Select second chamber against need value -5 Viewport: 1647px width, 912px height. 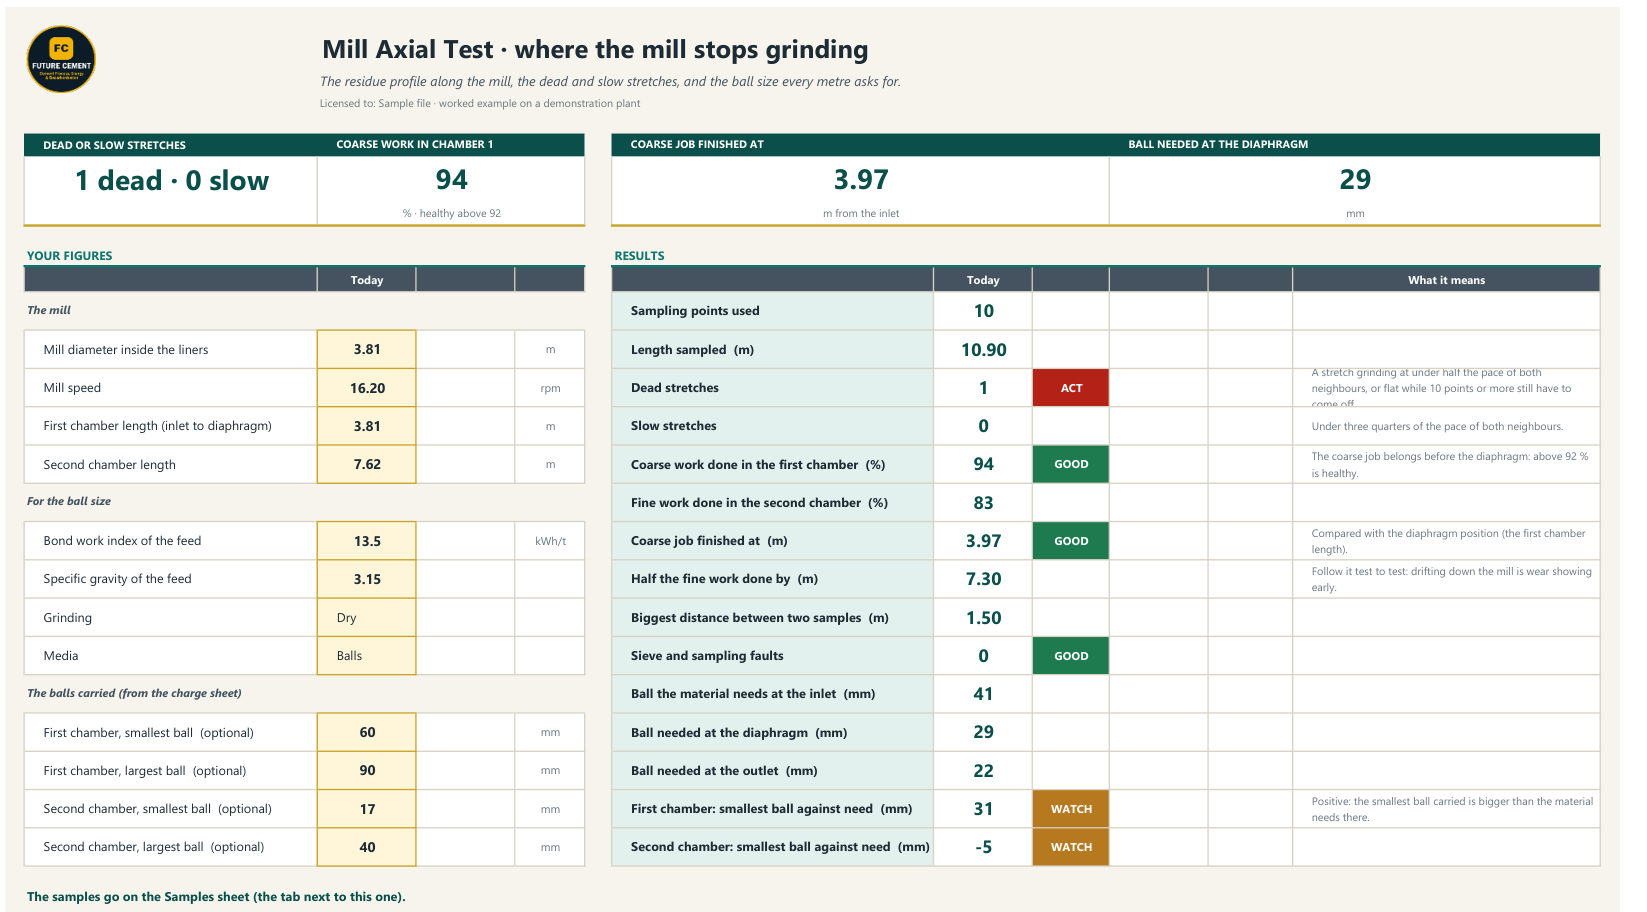983,847
